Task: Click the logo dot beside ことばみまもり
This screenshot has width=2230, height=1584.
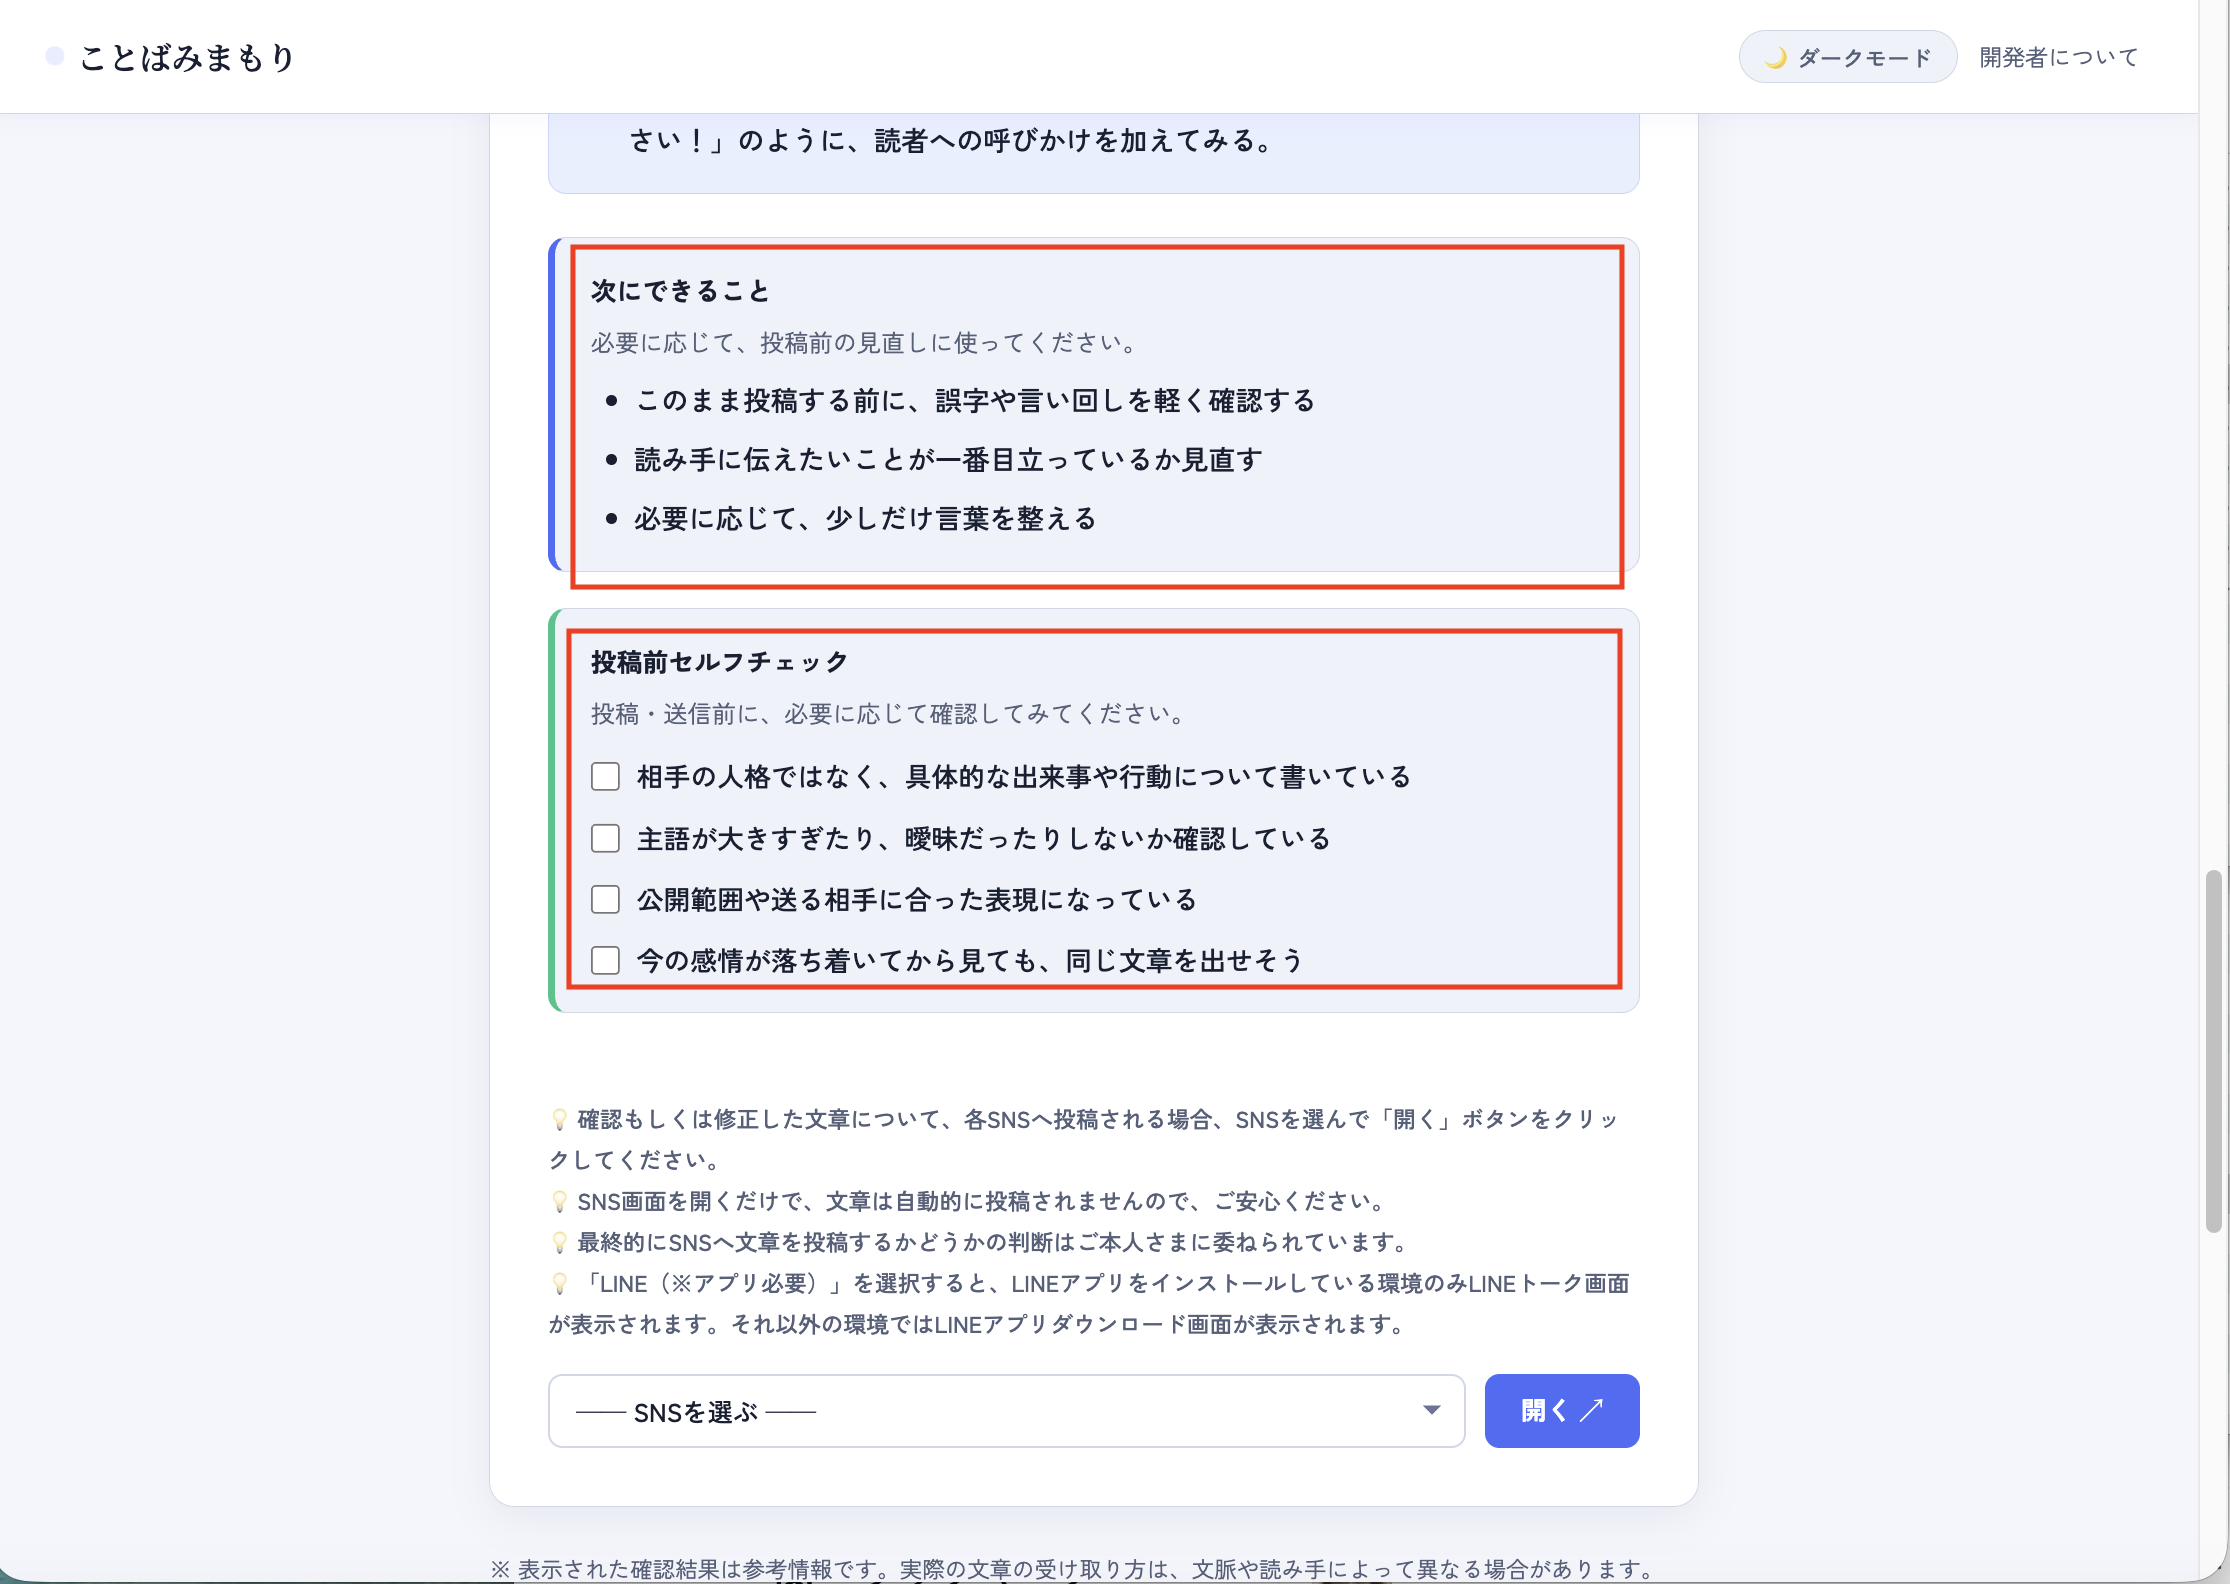Action: (x=55, y=56)
